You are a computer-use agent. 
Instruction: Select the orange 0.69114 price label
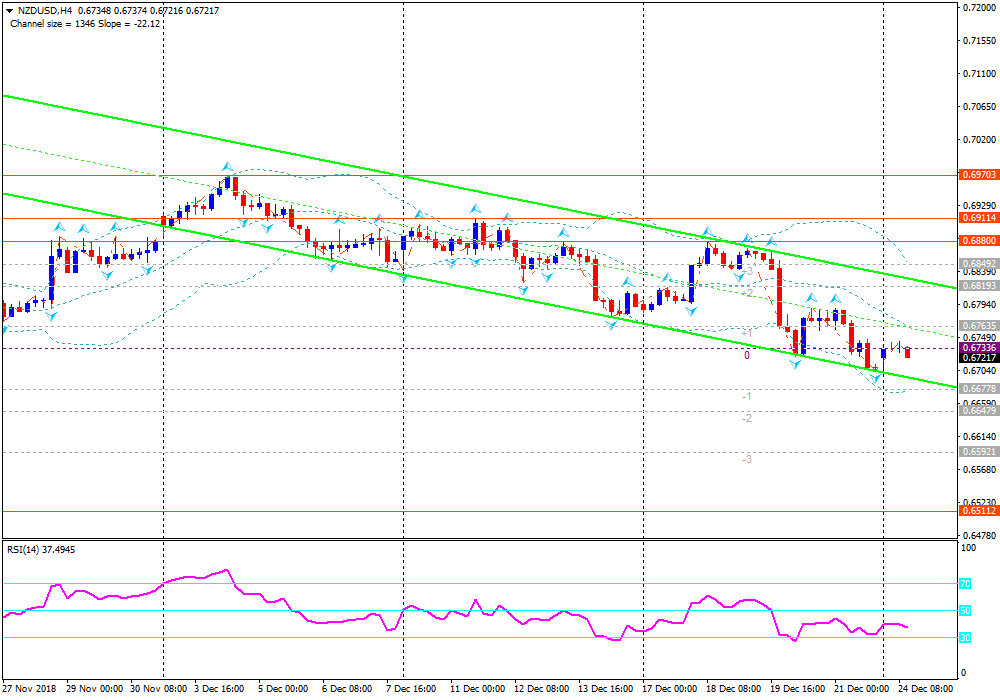(978, 218)
